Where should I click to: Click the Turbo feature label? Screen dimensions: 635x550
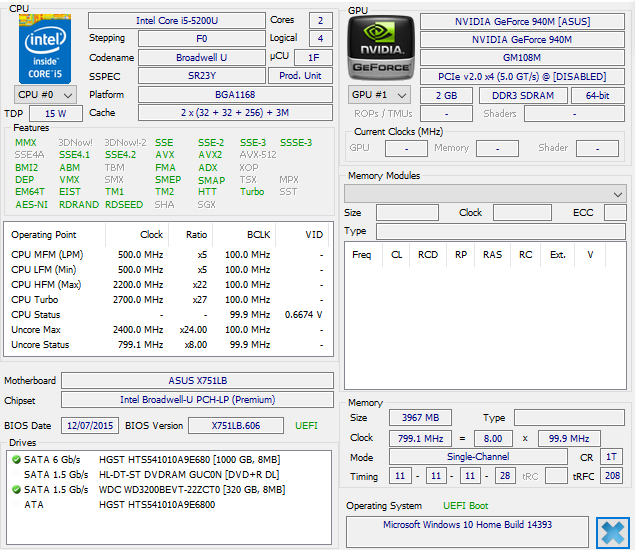(252, 192)
